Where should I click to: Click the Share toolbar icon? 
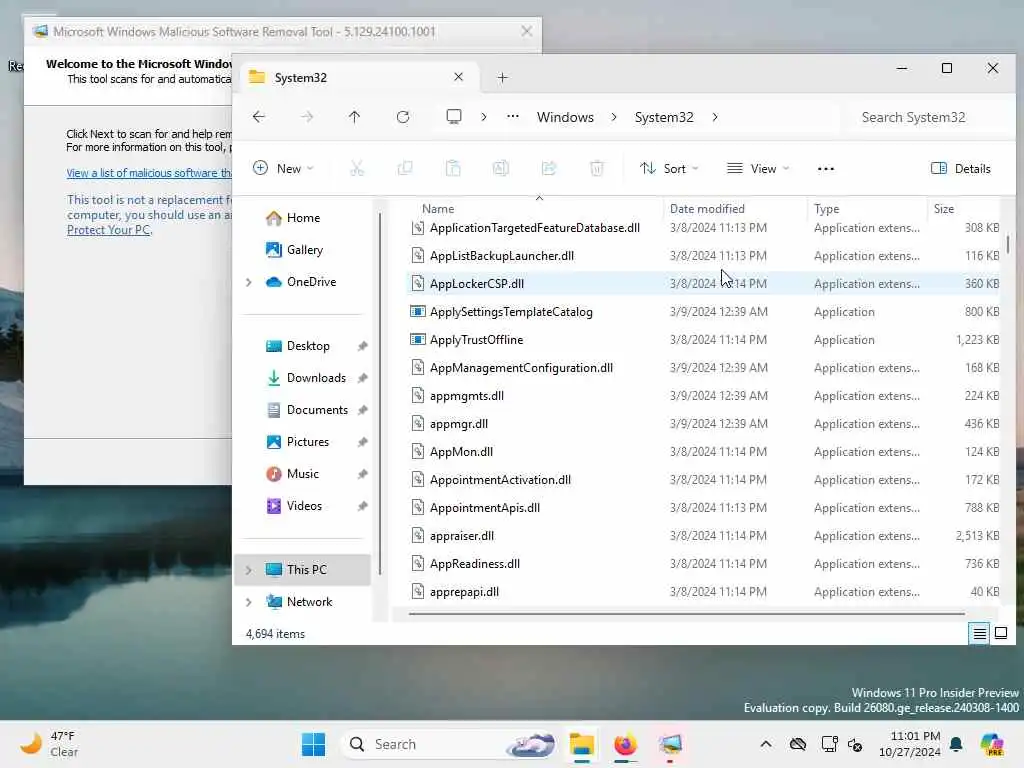click(549, 168)
